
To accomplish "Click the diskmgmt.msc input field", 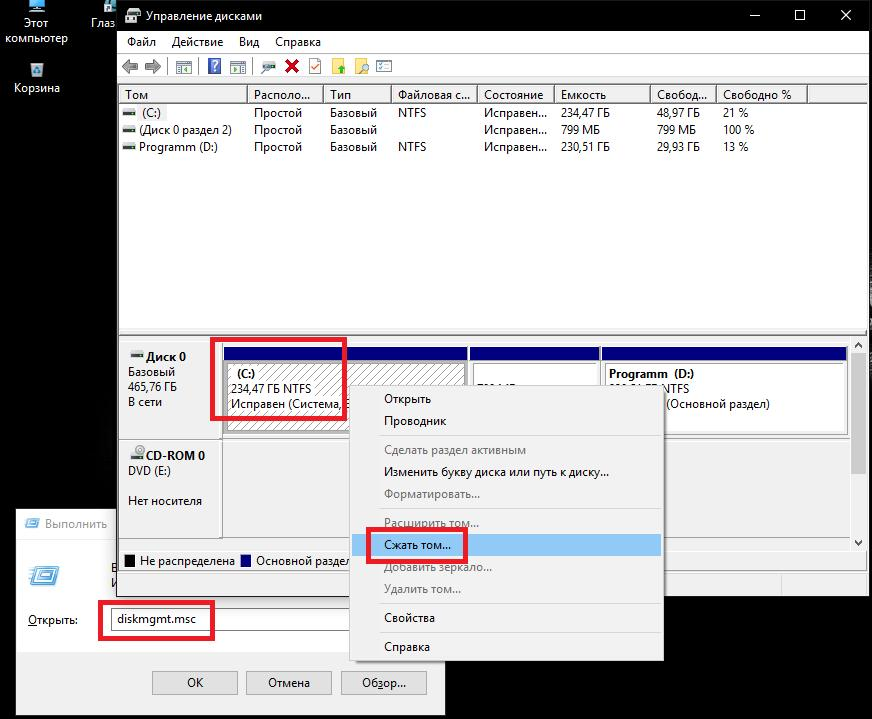I will pos(230,619).
